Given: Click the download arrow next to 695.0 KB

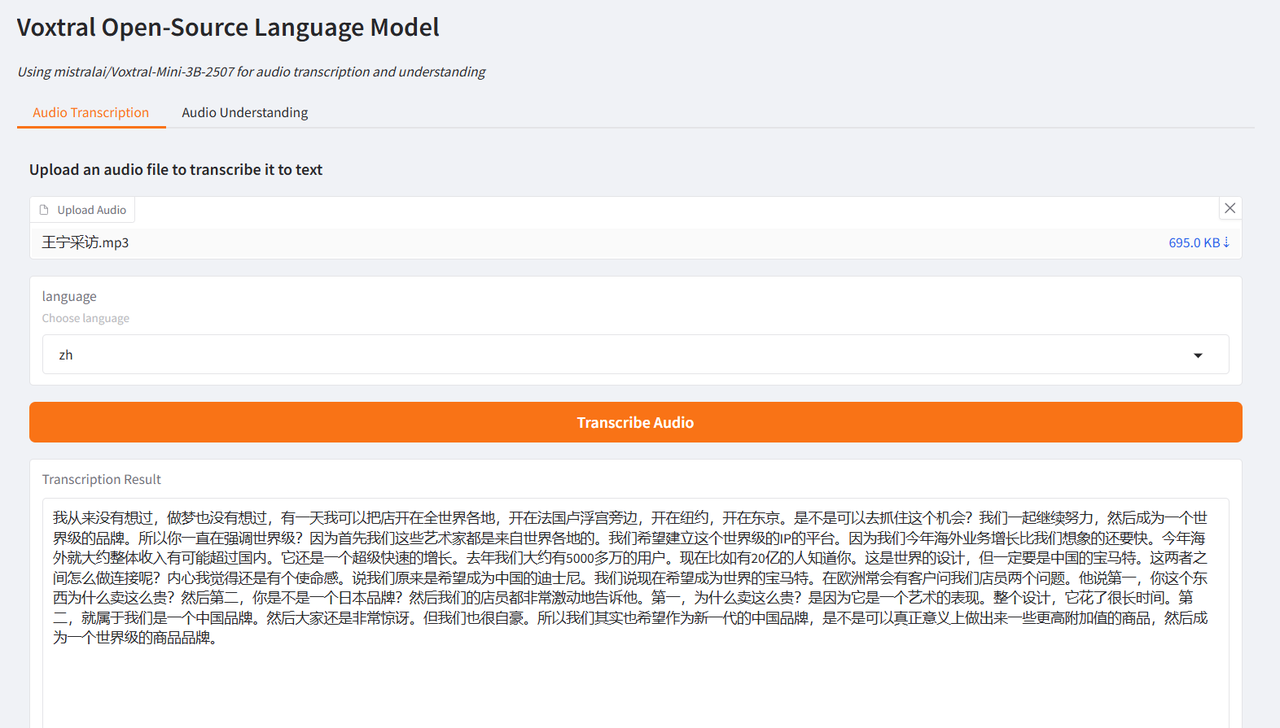Looking at the screenshot, I should coord(1226,243).
